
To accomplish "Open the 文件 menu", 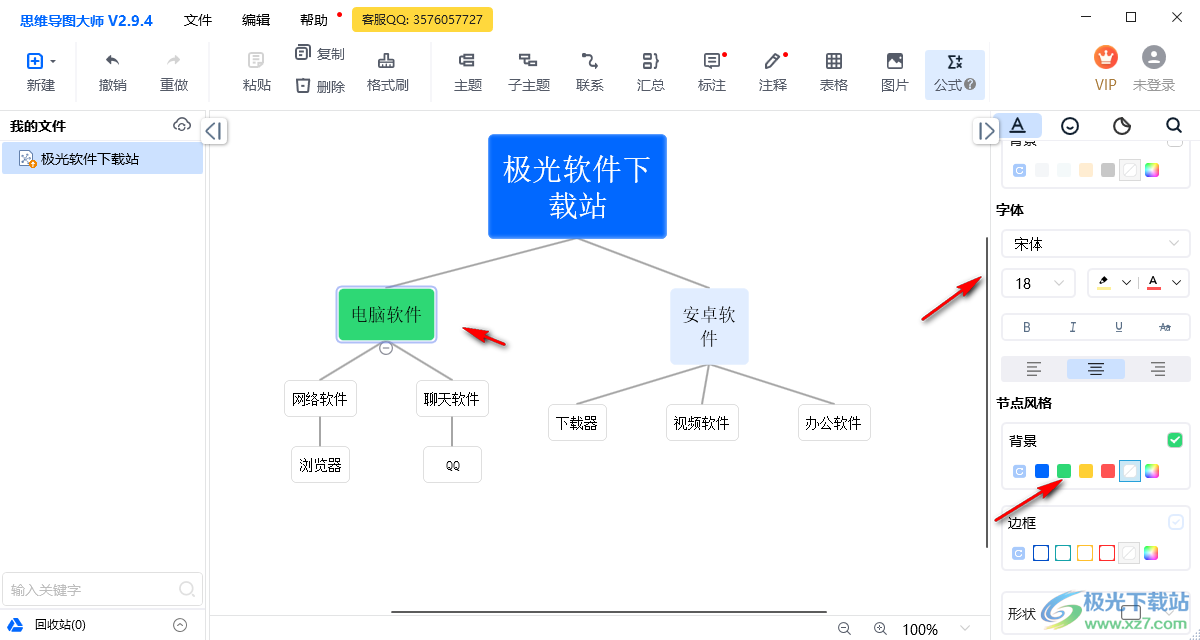I will pos(198,20).
